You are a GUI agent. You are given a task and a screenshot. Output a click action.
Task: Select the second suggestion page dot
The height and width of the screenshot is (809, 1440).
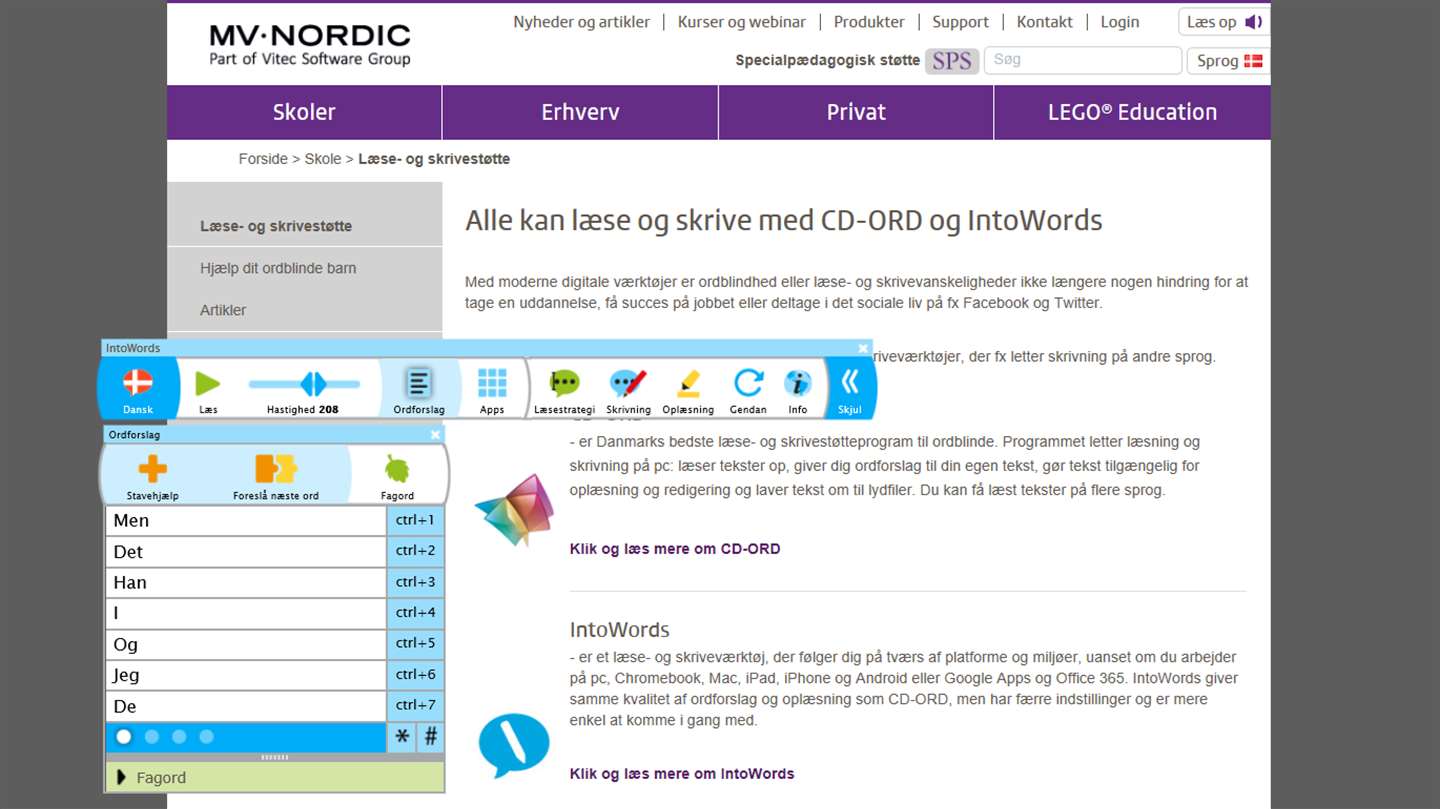coord(152,737)
